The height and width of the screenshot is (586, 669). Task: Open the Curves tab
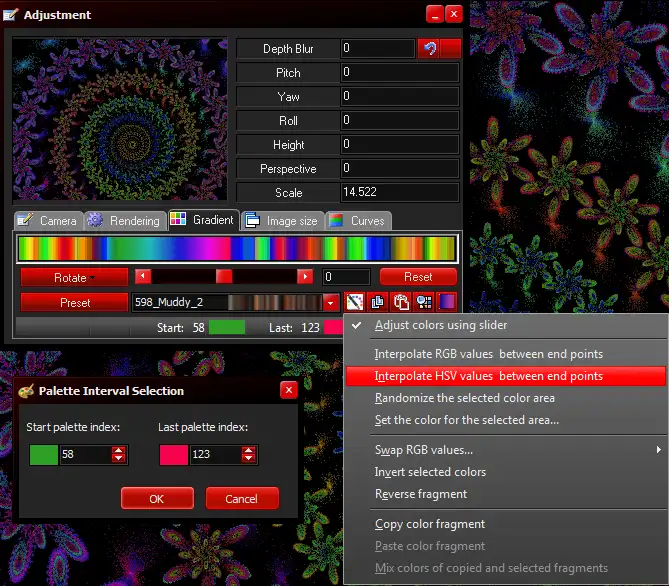pos(358,221)
